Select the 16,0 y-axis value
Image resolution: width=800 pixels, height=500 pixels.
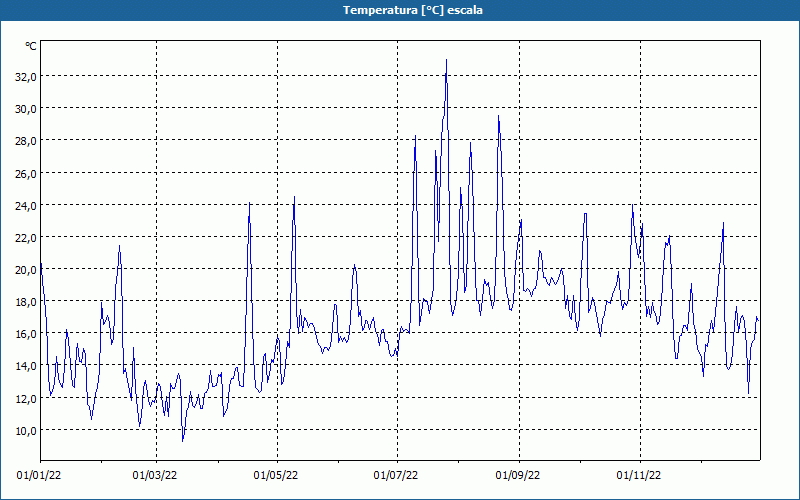point(26,334)
